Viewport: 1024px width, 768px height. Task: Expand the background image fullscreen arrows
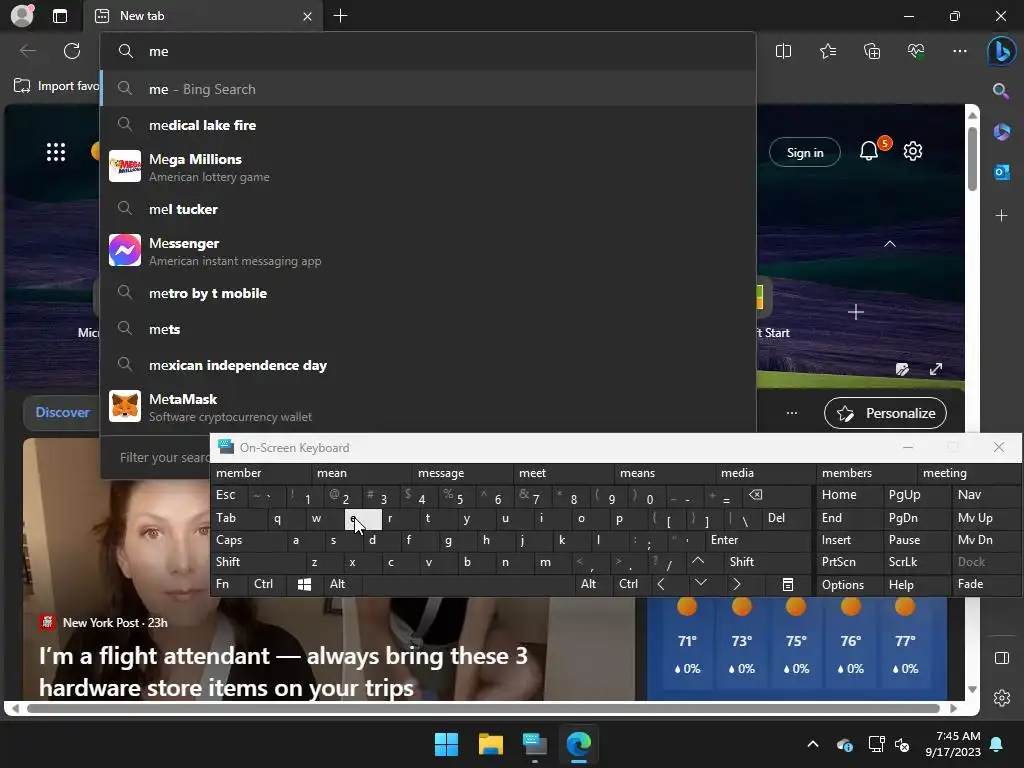pyautogui.click(x=936, y=369)
